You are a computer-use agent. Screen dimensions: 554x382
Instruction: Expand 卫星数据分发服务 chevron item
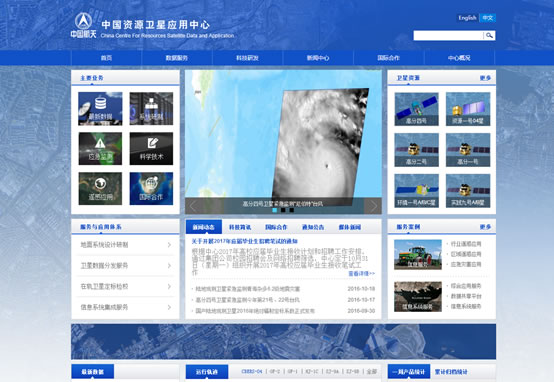point(125,265)
